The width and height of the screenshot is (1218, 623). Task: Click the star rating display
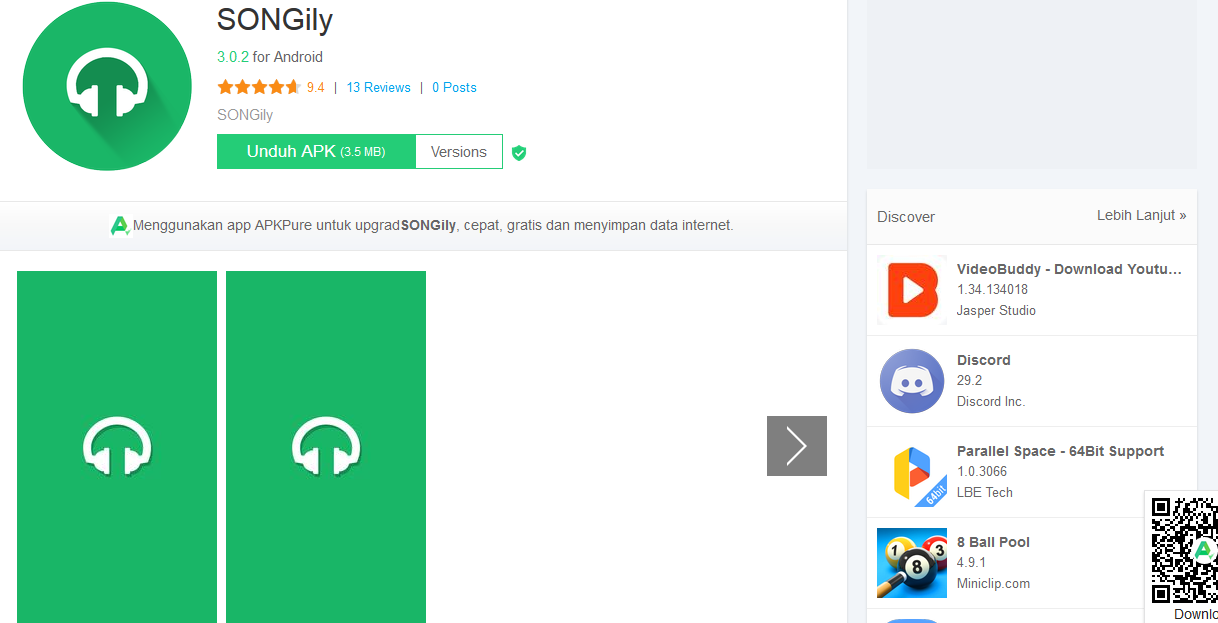[x=259, y=87]
